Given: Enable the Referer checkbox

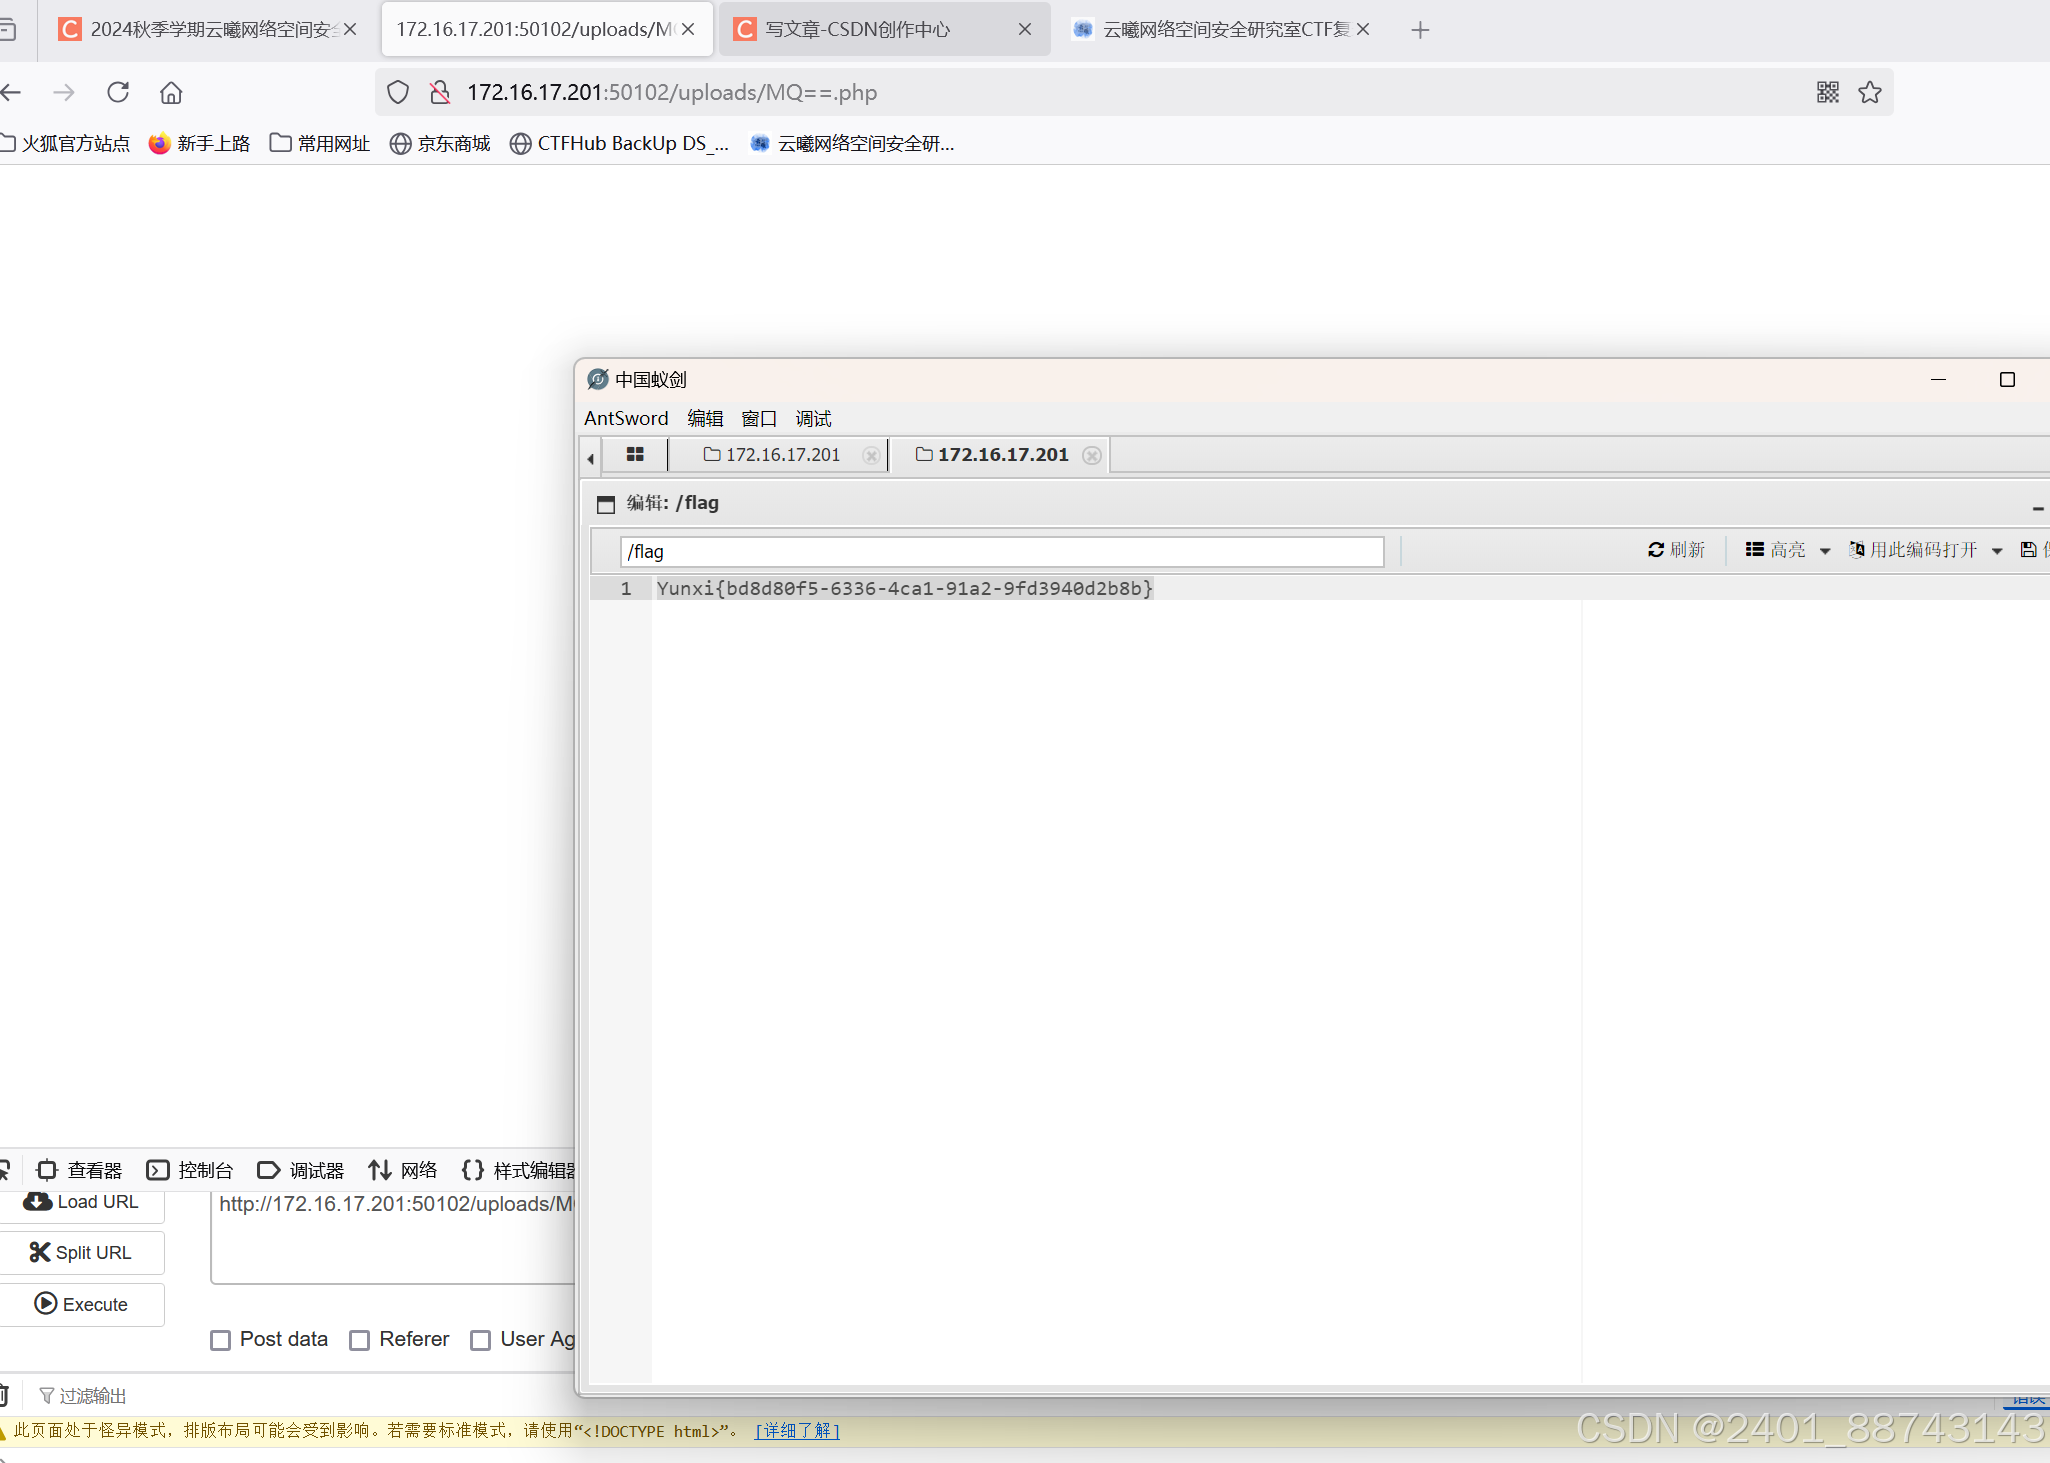Looking at the screenshot, I should (360, 1340).
